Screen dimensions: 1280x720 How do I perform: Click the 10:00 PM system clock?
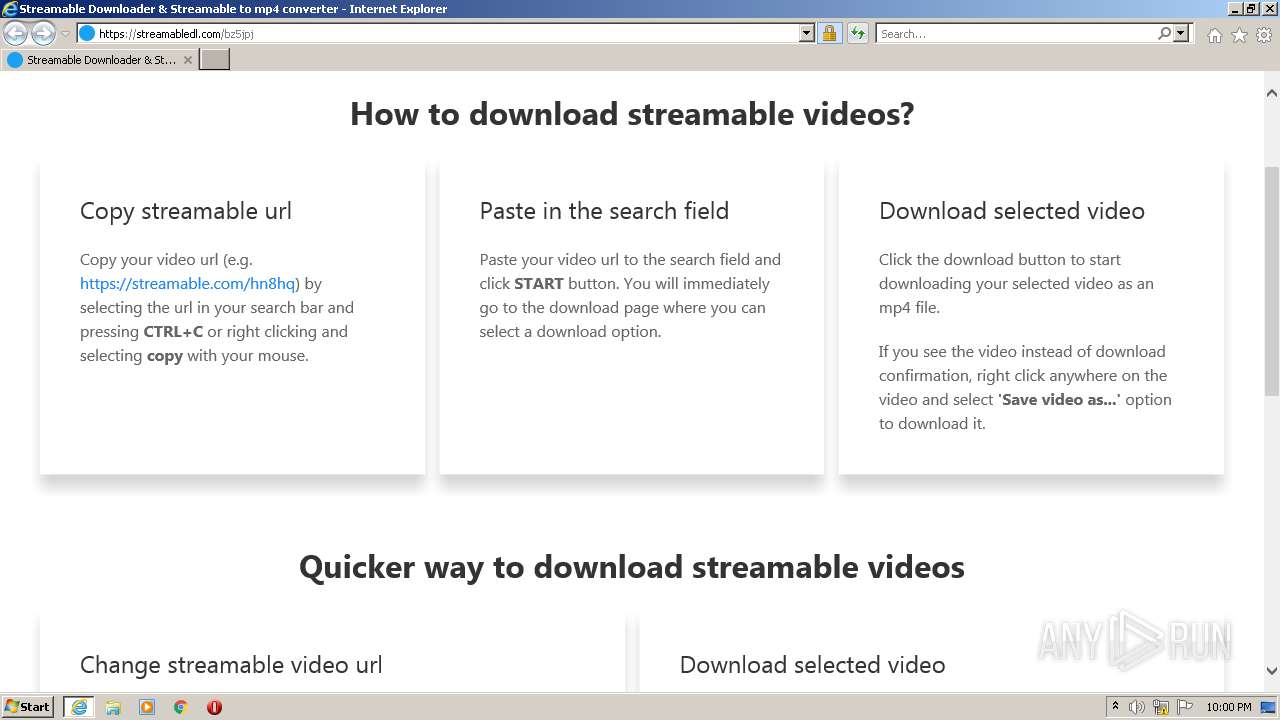coord(1229,707)
